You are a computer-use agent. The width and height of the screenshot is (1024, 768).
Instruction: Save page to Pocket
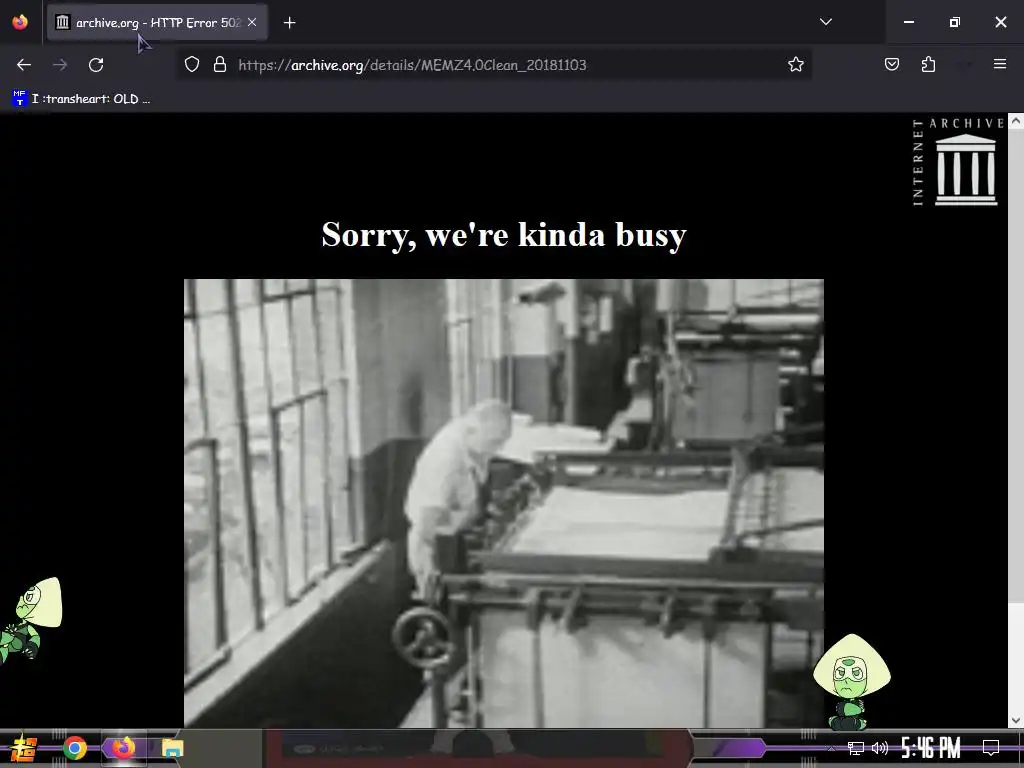(892, 65)
